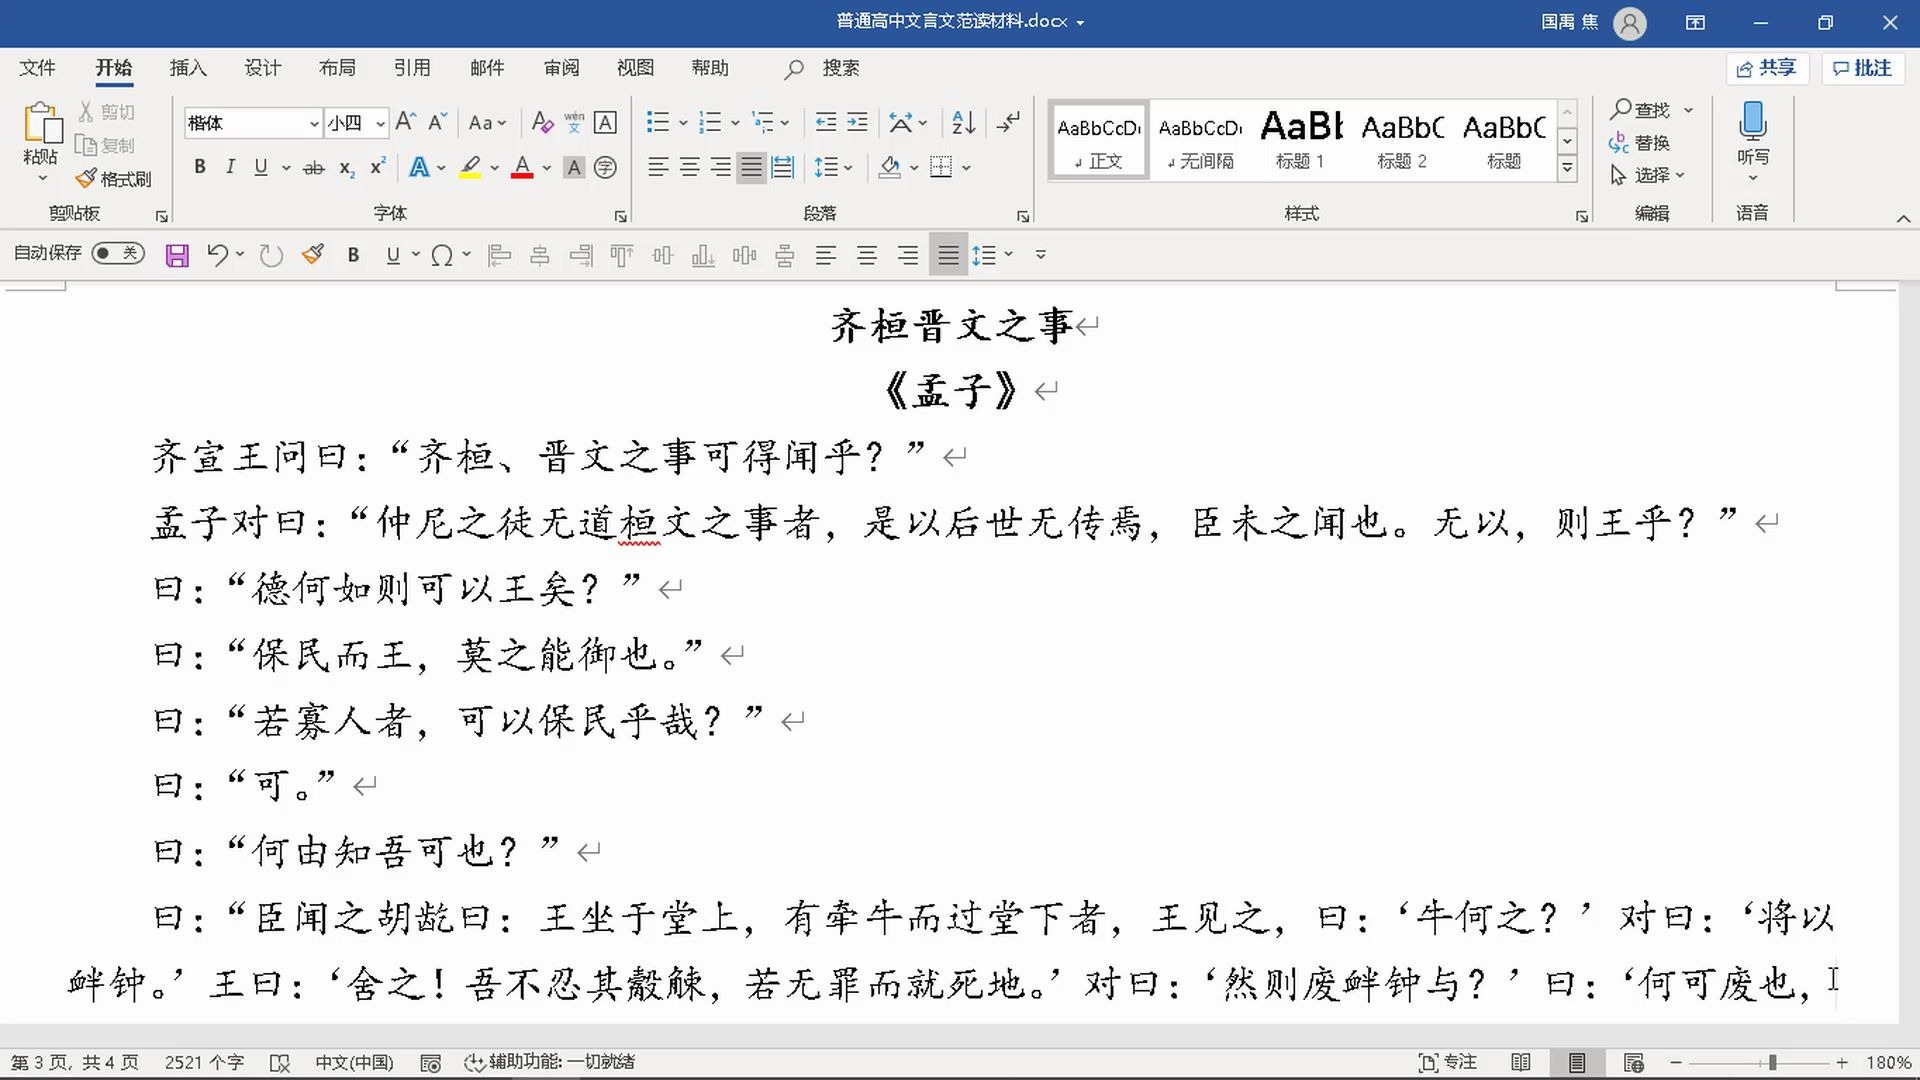Image resolution: width=1920 pixels, height=1080 pixels.
Task: Click the Sort icon in the paragraph group
Action: 963,122
